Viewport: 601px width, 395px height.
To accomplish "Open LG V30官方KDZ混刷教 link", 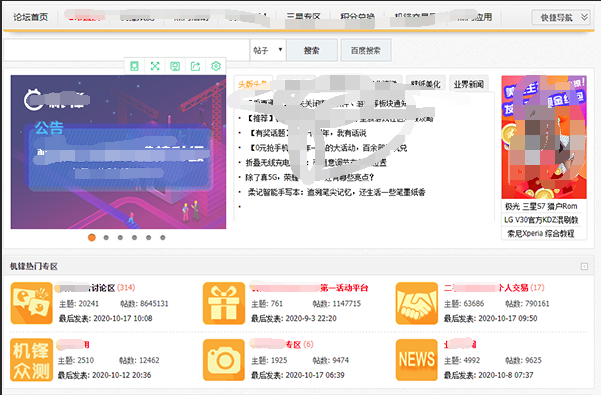I will (x=541, y=220).
